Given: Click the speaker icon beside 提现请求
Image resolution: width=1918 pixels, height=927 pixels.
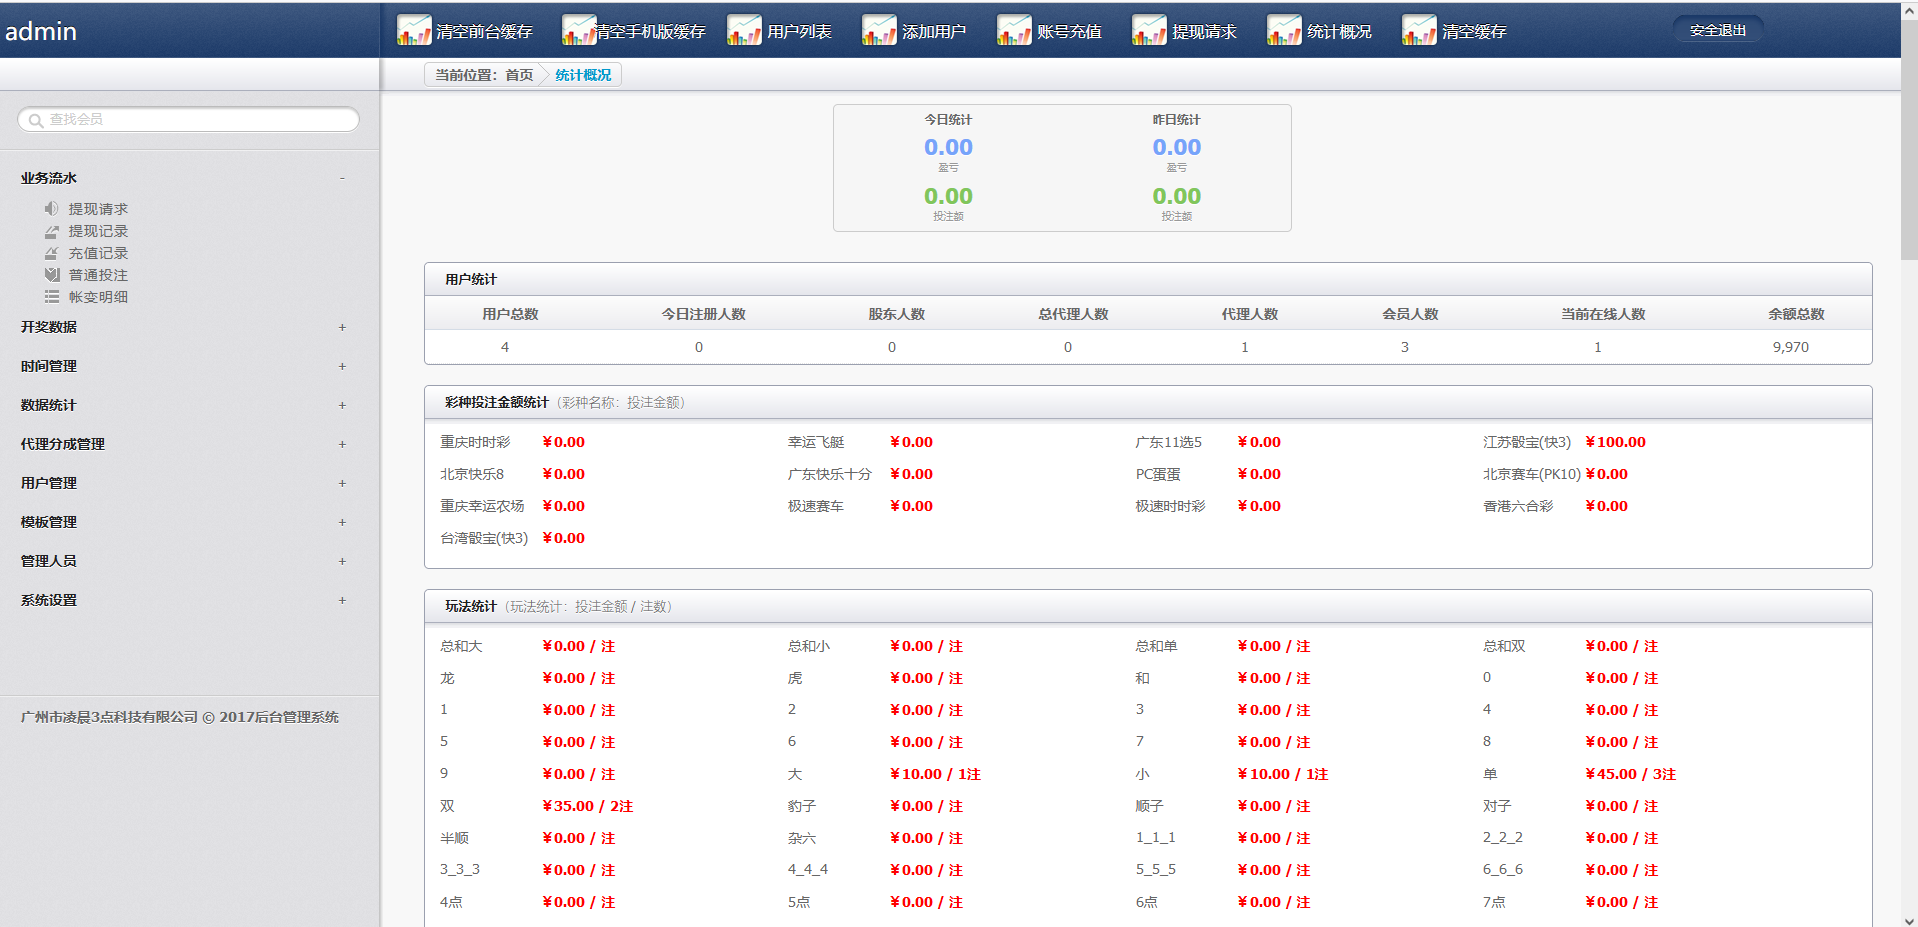Looking at the screenshot, I should click(x=52, y=209).
